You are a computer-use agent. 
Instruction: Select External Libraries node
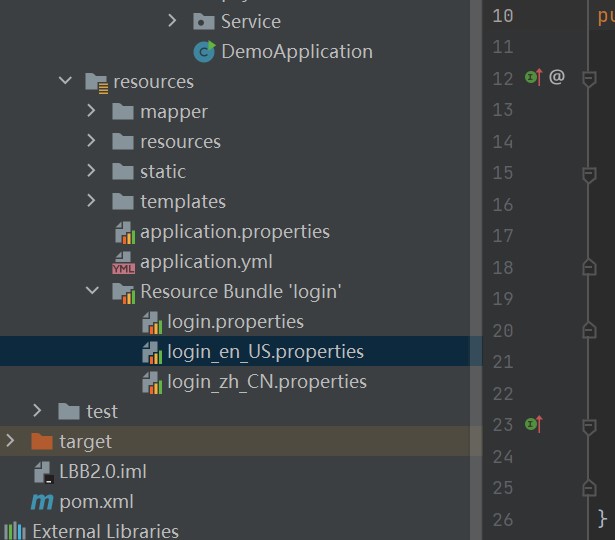click(105, 531)
